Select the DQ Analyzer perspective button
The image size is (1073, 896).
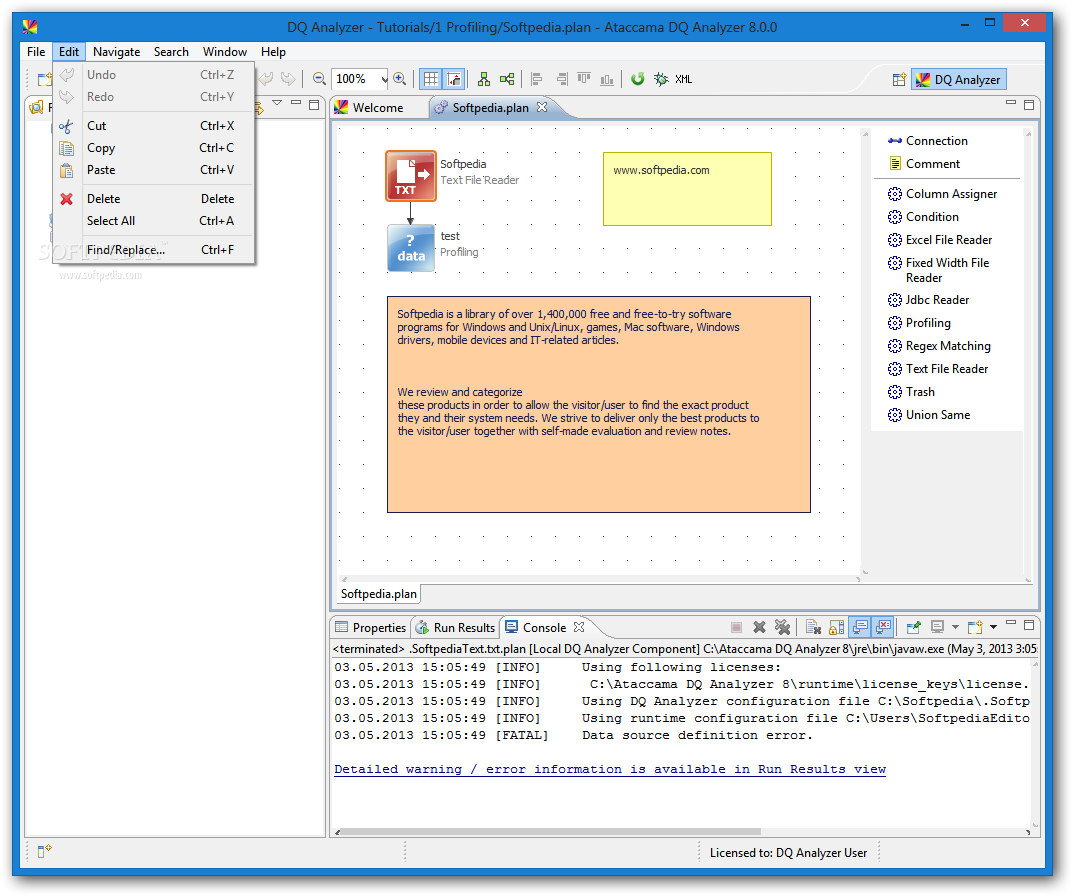(x=959, y=79)
